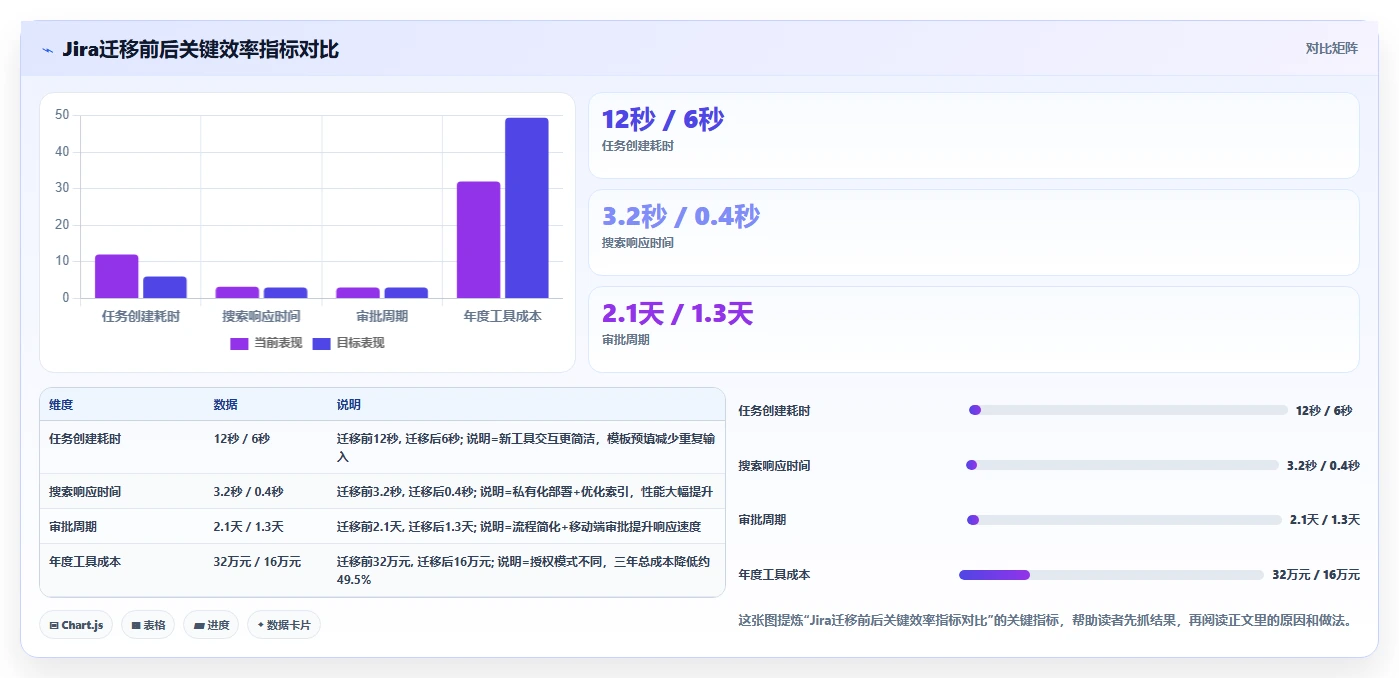Click progress value 12秒 / 6秒
The image size is (1399, 678).
coord(1323,410)
